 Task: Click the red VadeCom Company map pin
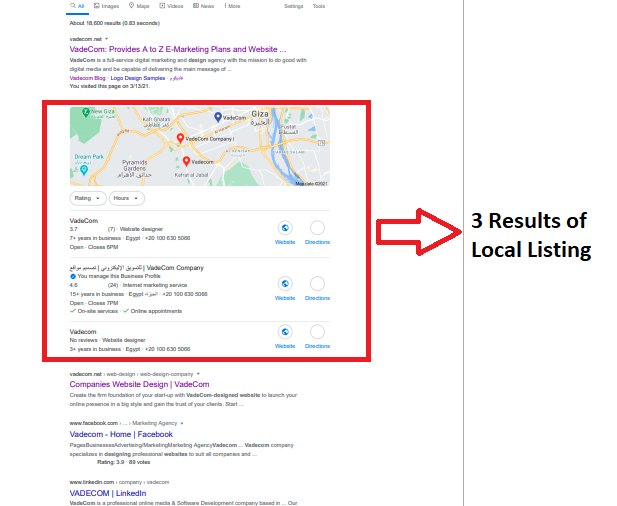[x=180, y=138]
